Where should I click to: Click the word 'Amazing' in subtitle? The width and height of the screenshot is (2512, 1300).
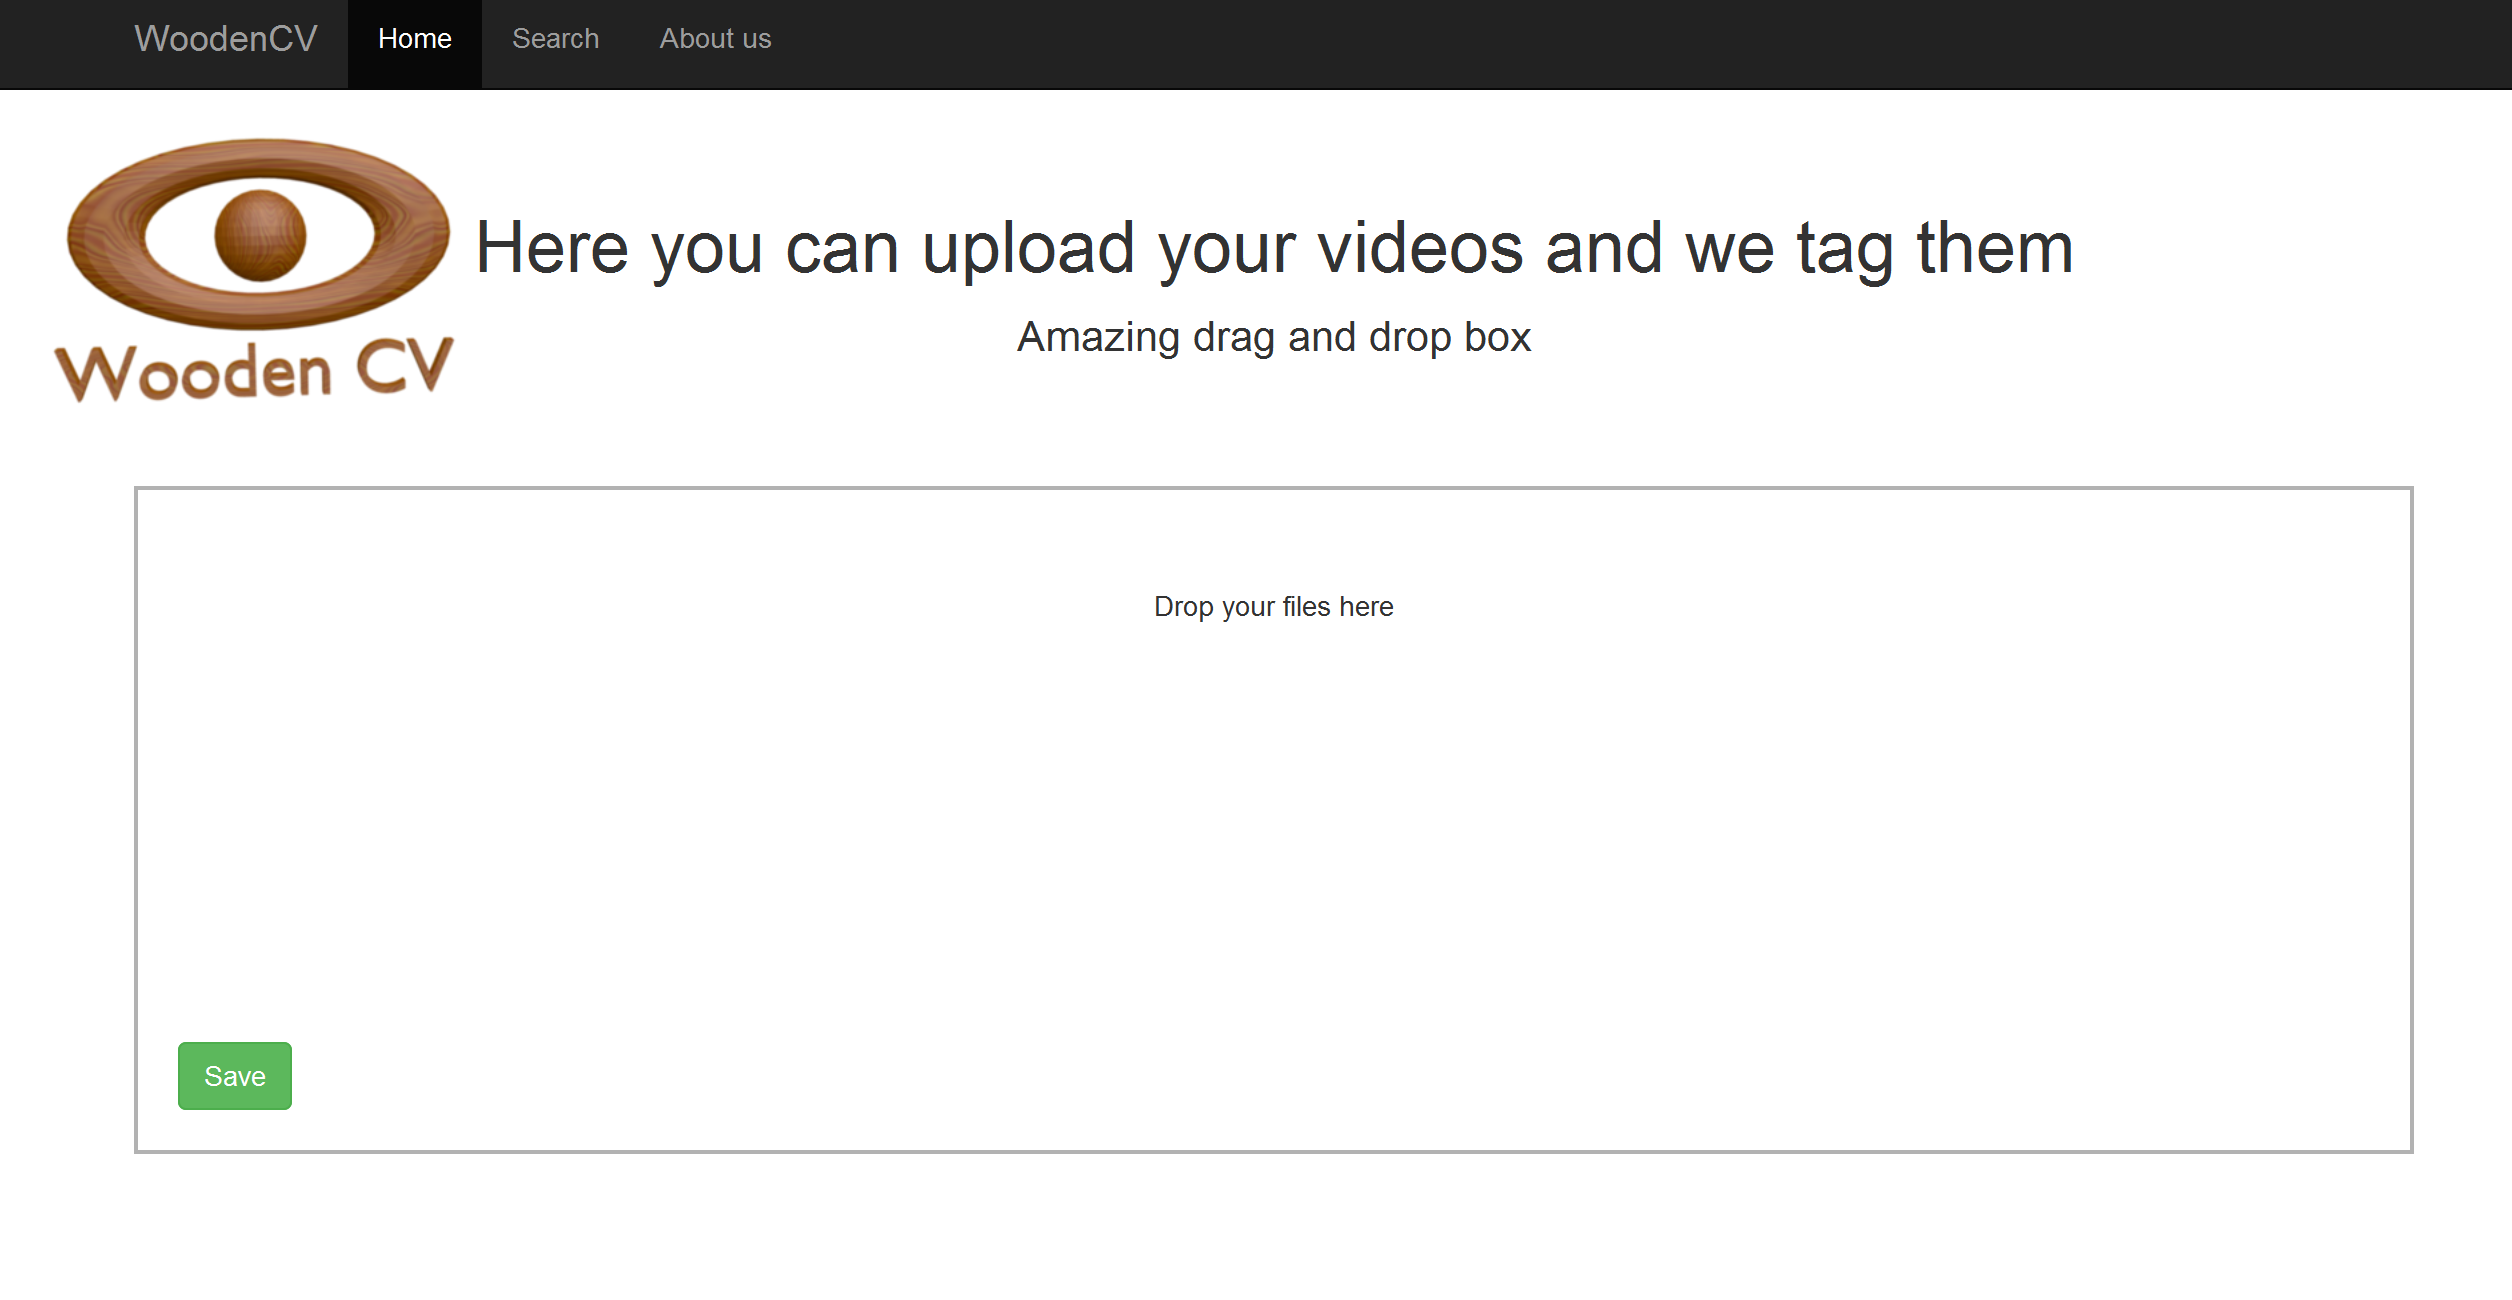pyautogui.click(x=1098, y=337)
